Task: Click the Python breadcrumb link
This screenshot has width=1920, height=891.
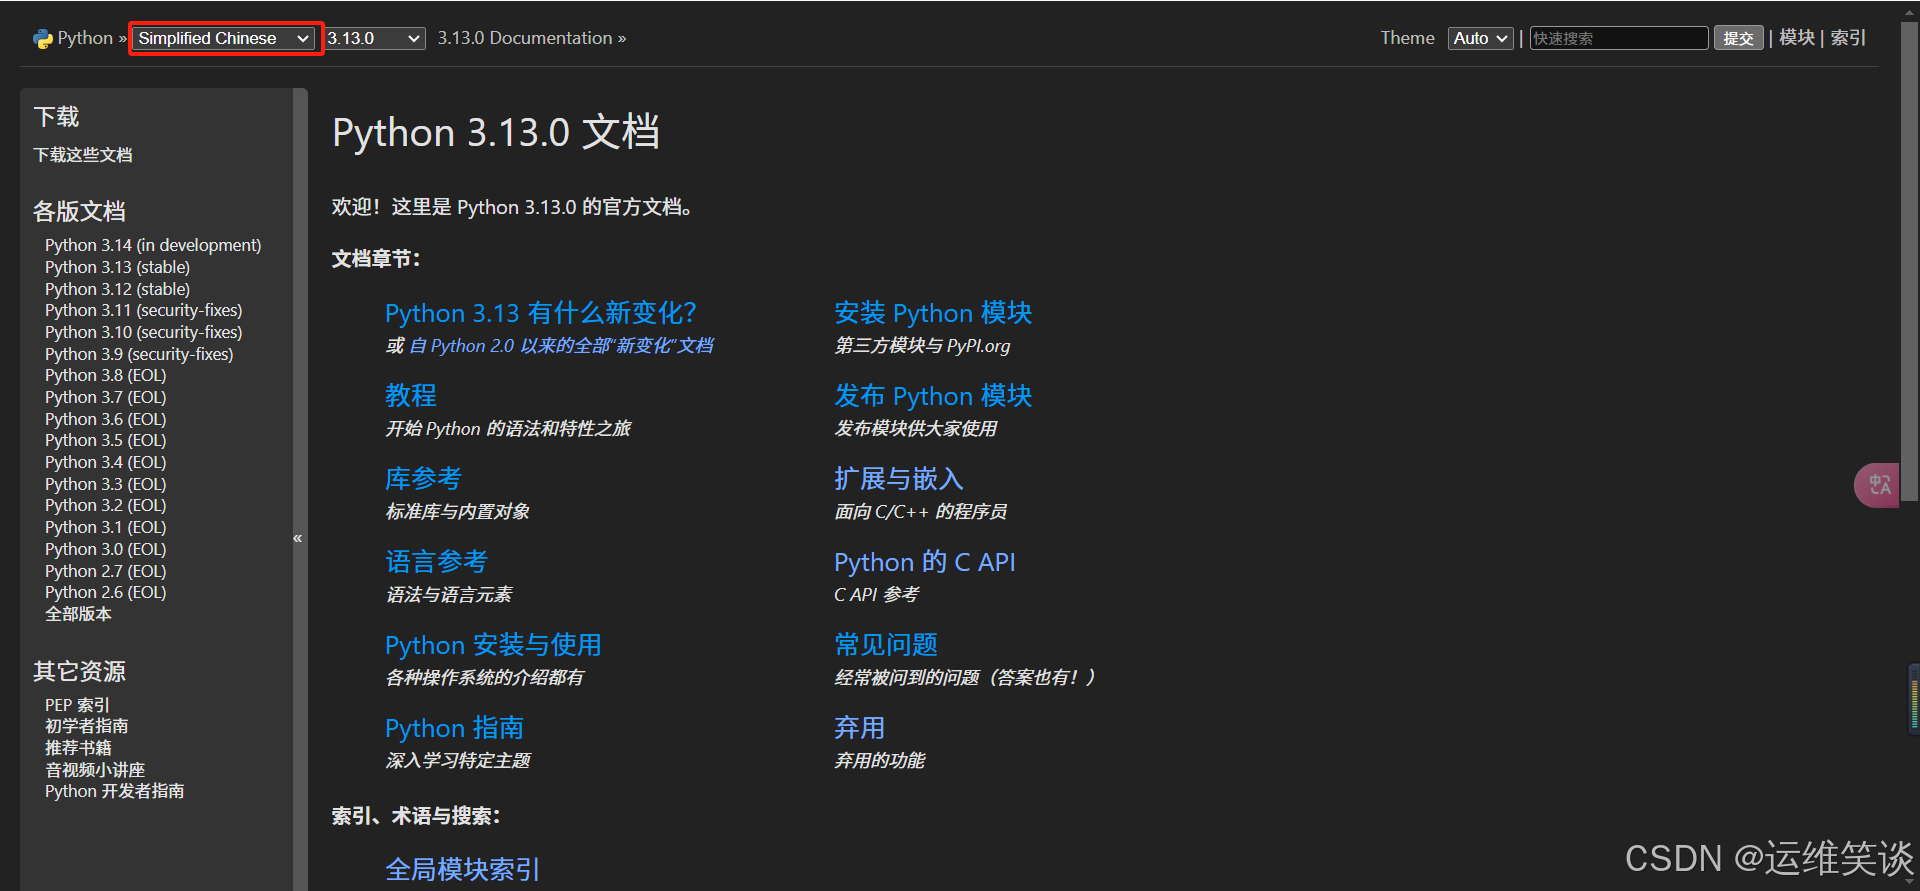Action: (x=85, y=38)
